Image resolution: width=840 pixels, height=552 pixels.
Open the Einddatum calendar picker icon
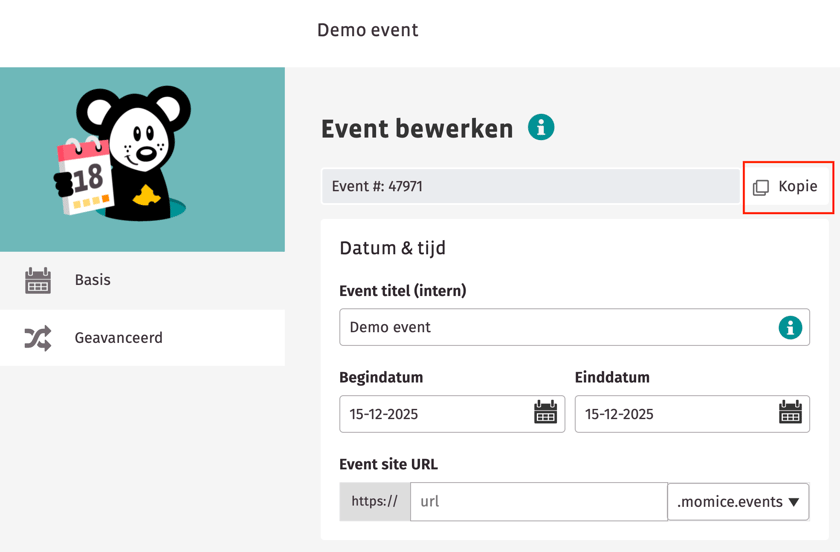tap(790, 413)
